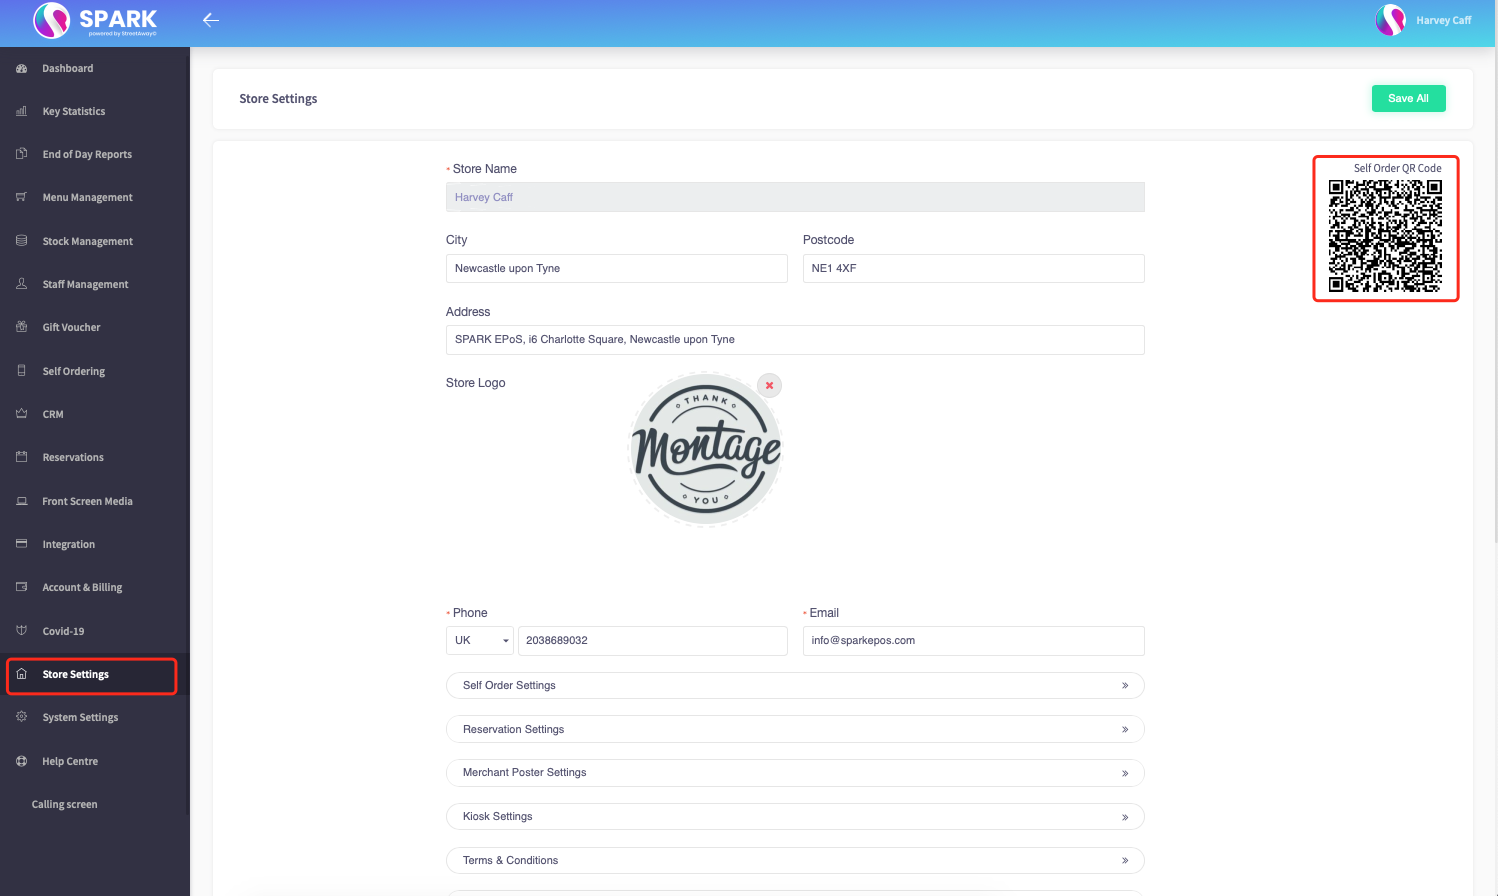This screenshot has width=1498, height=896.
Task: Open Reservations from the sidebar
Action: 73,458
